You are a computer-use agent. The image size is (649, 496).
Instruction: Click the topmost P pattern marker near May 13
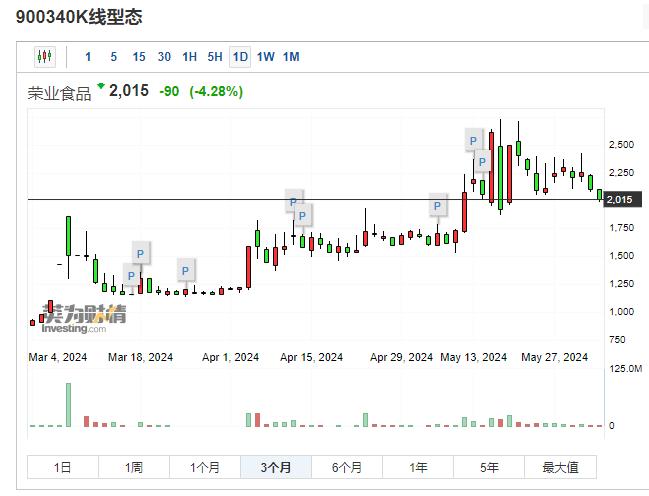point(476,140)
